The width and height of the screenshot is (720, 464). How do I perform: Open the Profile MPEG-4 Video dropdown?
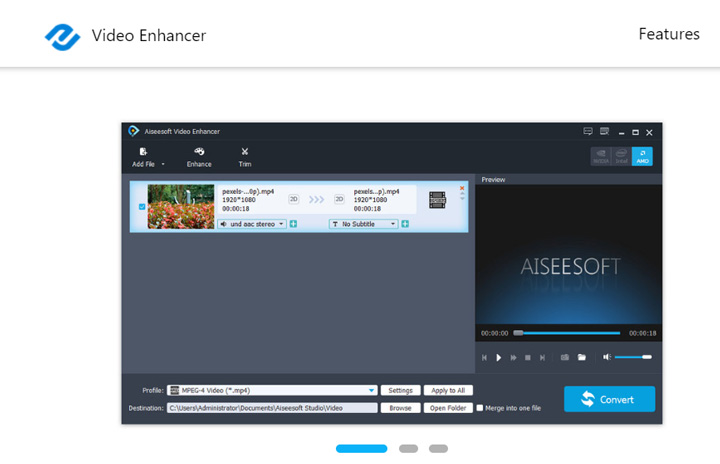pyautogui.click(x=272, y=390)
